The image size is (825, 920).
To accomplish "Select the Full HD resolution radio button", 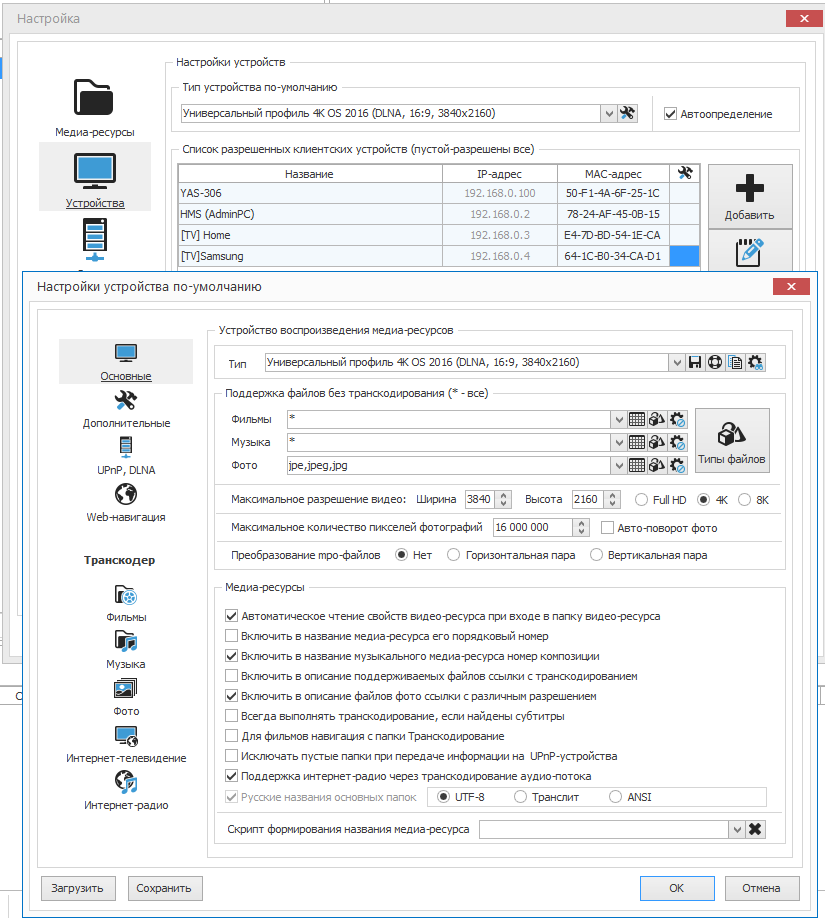I will pyautogui.click(x=642, y=499).
